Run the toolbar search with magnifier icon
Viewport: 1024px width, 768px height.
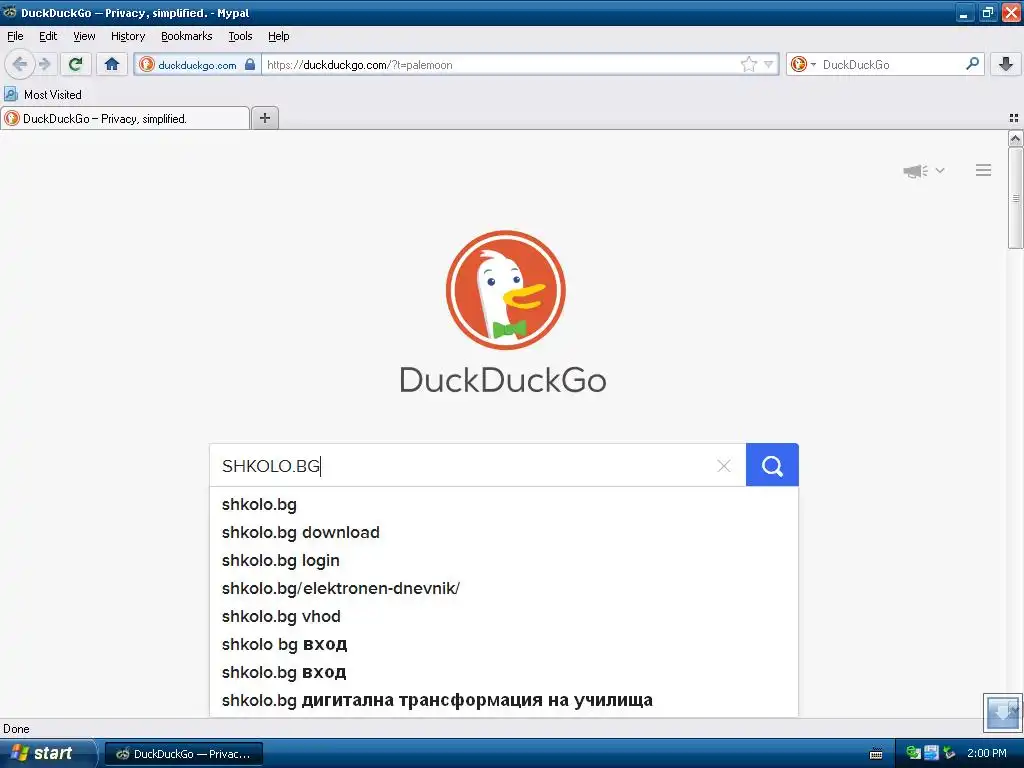972,64
